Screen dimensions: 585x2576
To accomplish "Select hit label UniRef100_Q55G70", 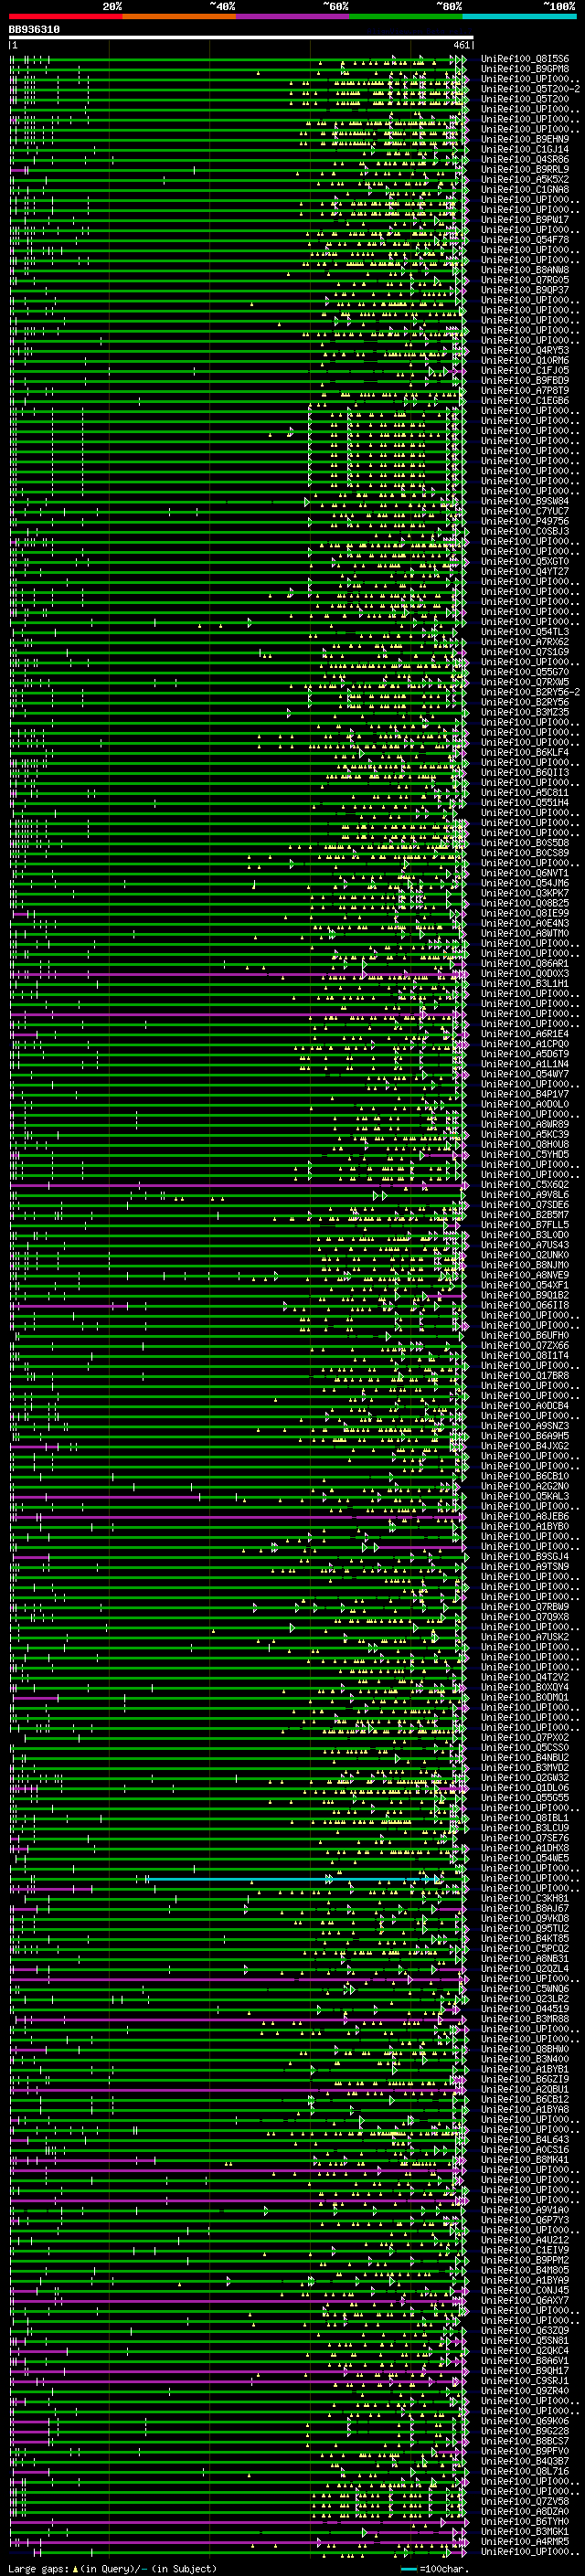I will pyautogui.click(x=525, y=672).
